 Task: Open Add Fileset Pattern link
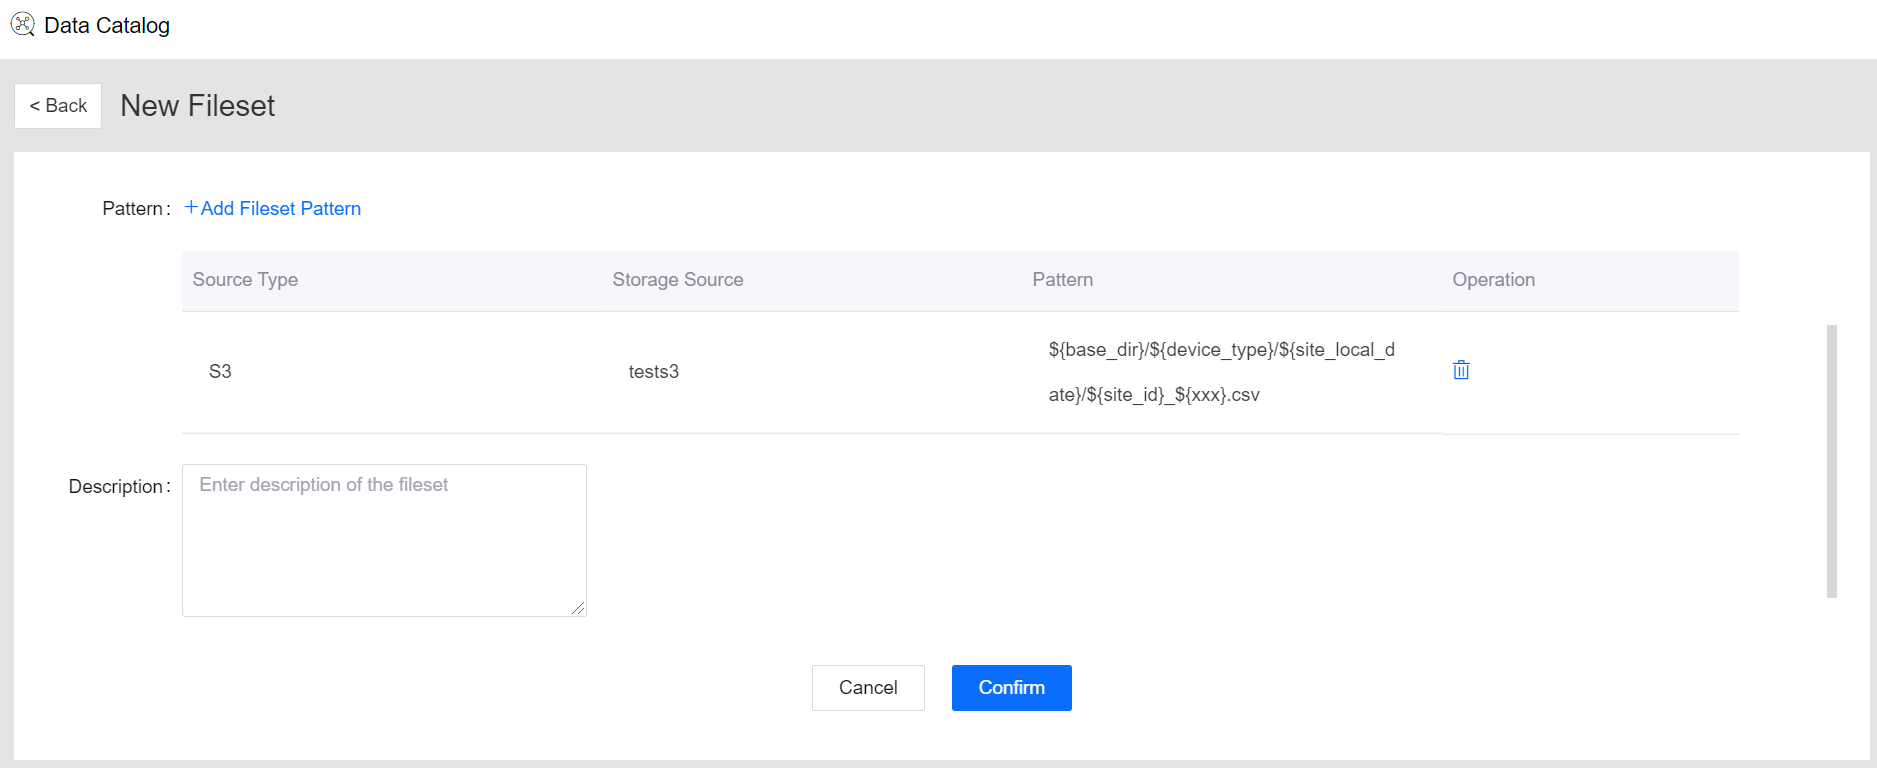[272, 208]
